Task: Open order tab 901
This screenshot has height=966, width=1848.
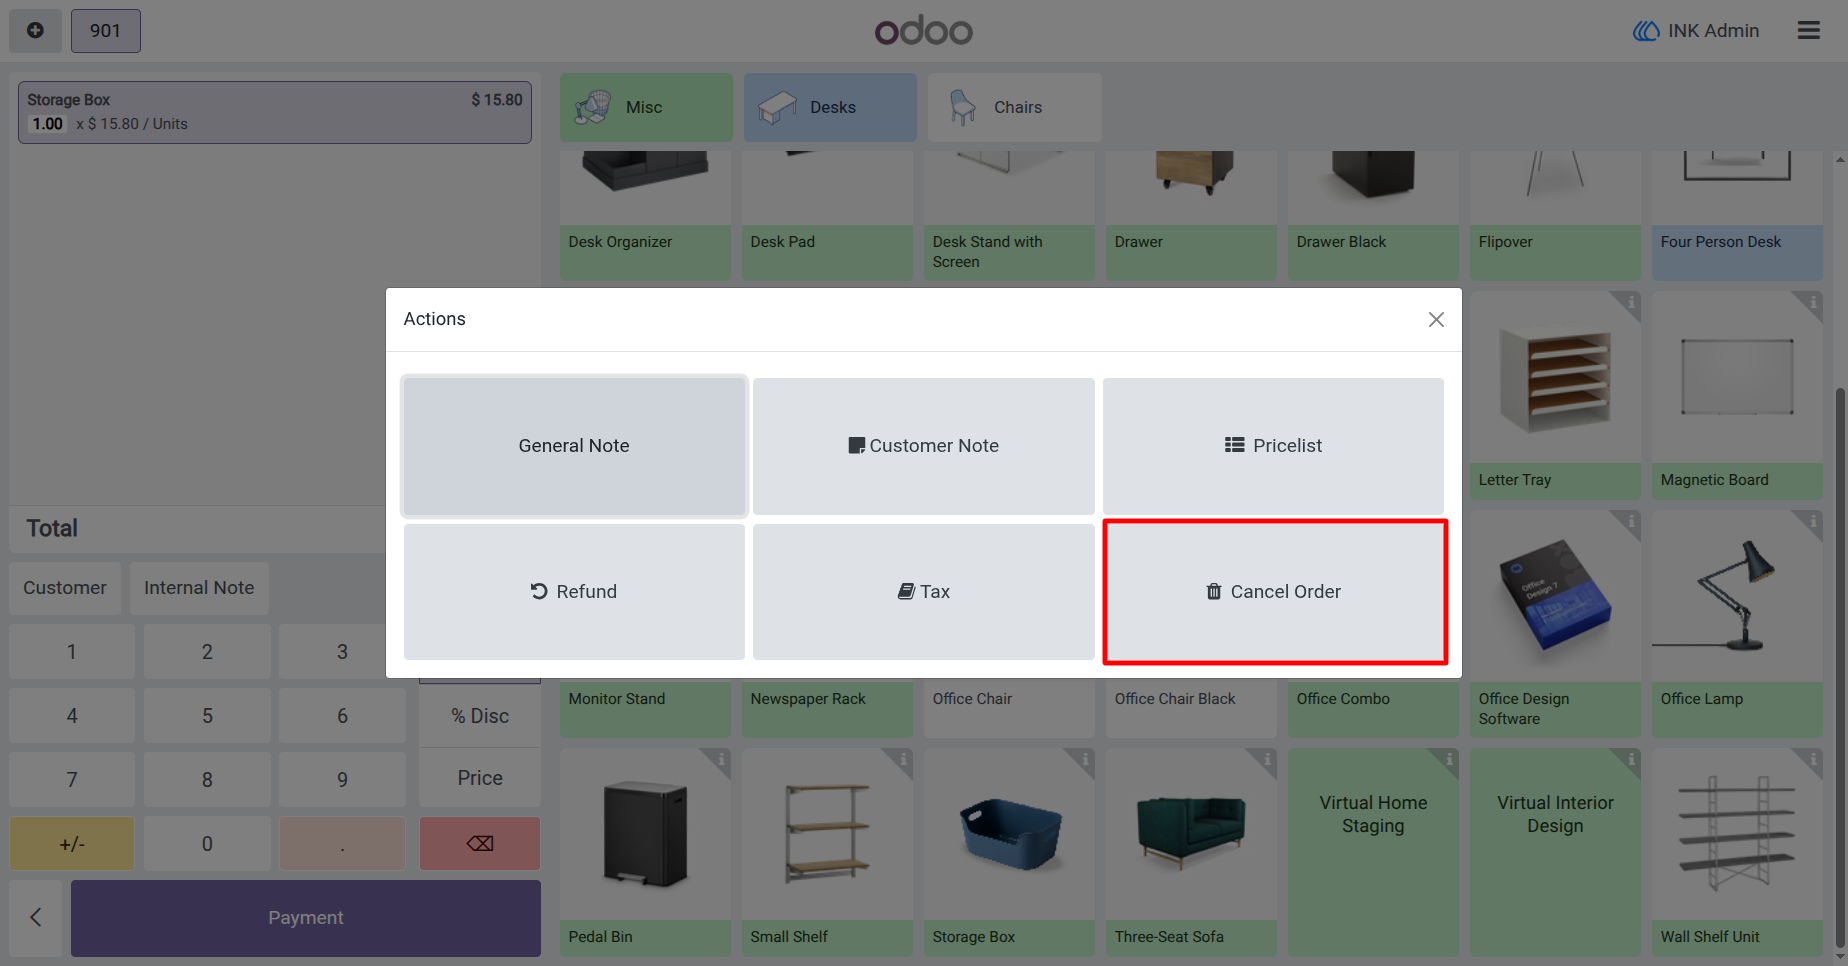Action: (105, 31)
